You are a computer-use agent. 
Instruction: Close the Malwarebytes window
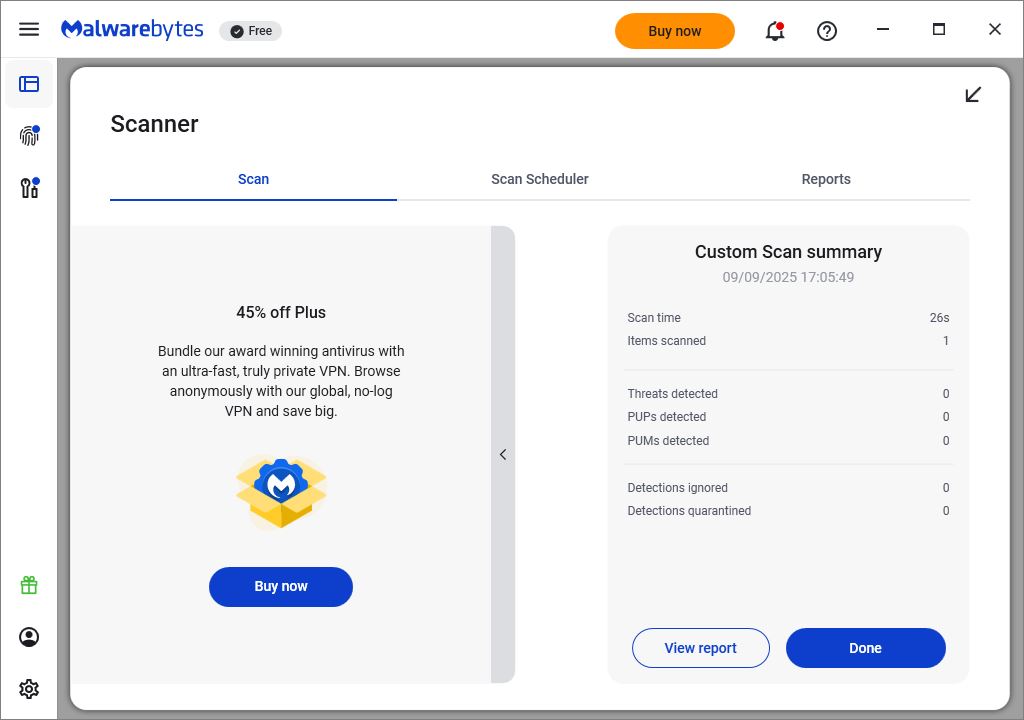point(995,29)
